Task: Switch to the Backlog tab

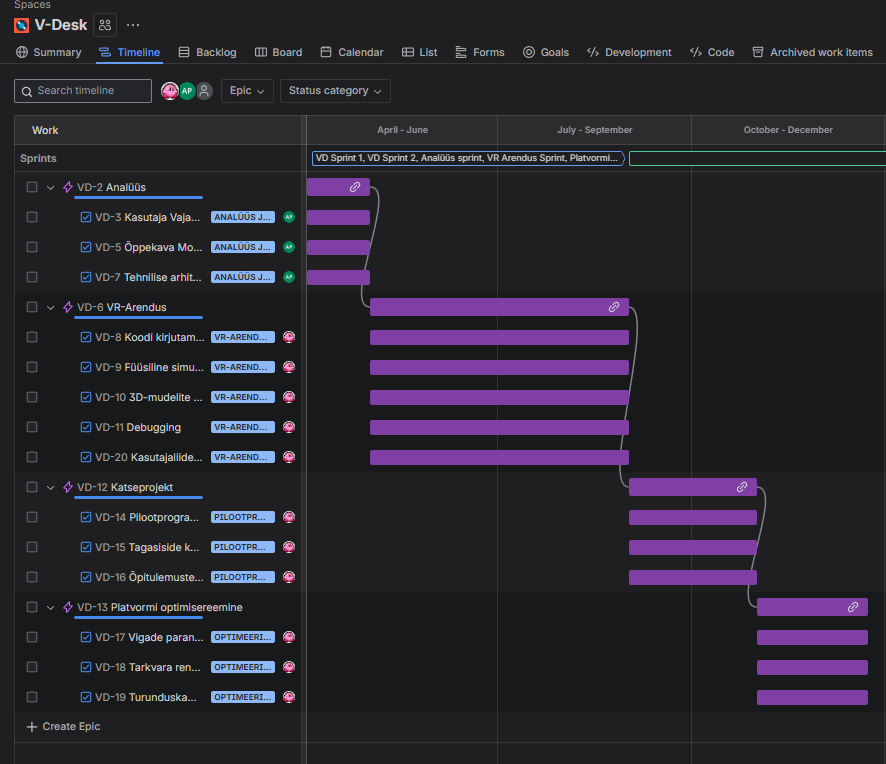Action: [207, 52]
